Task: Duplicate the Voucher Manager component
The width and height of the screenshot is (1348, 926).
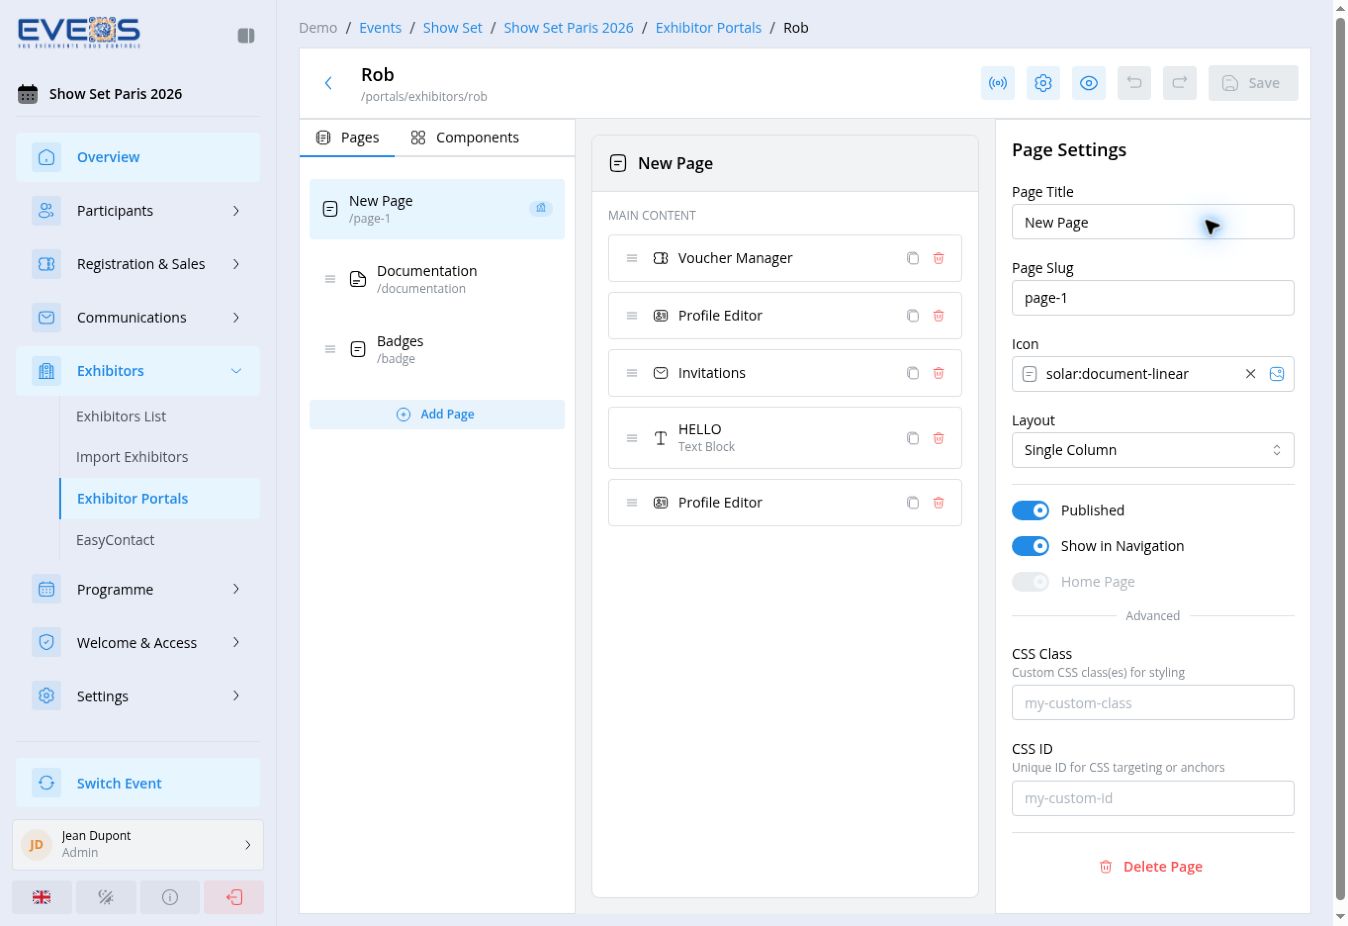Action: pyautogui.click(x=913, y=258)
